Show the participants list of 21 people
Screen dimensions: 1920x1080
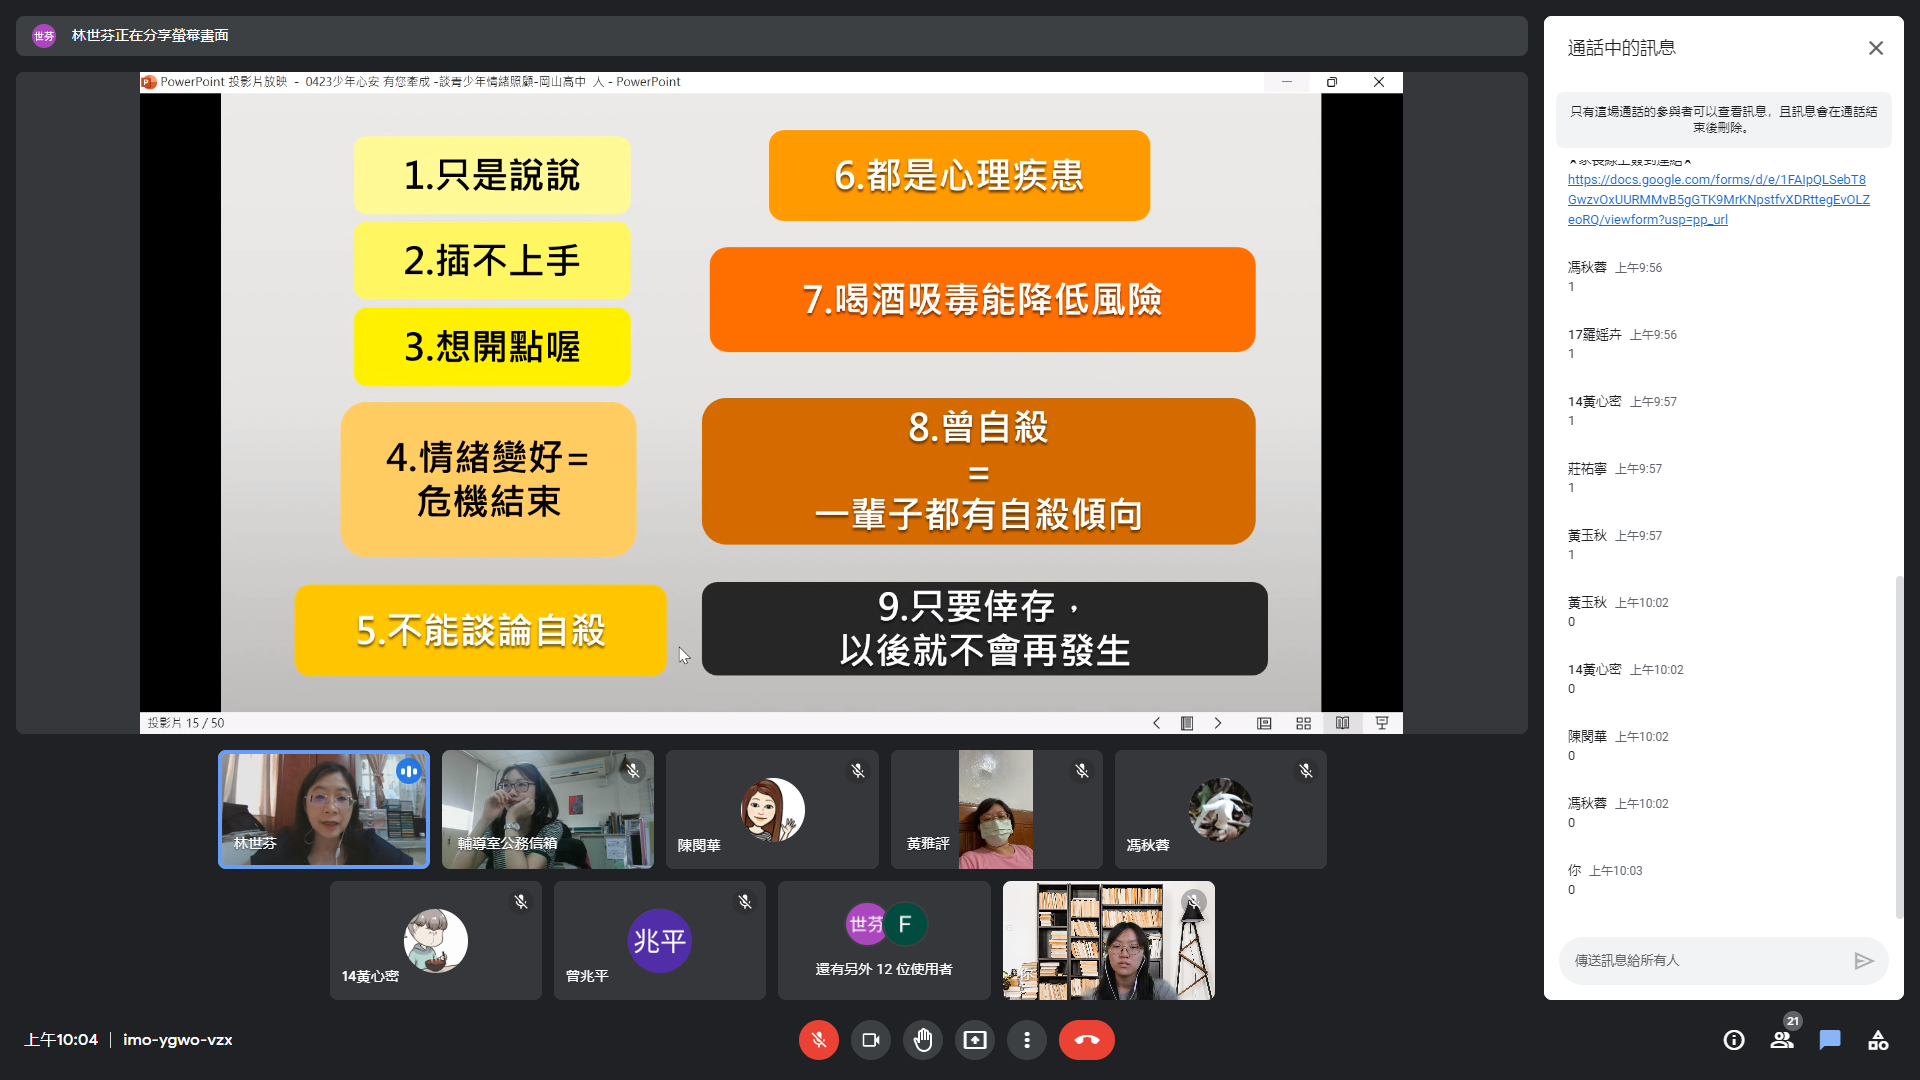click(x=1782, y=1040)
